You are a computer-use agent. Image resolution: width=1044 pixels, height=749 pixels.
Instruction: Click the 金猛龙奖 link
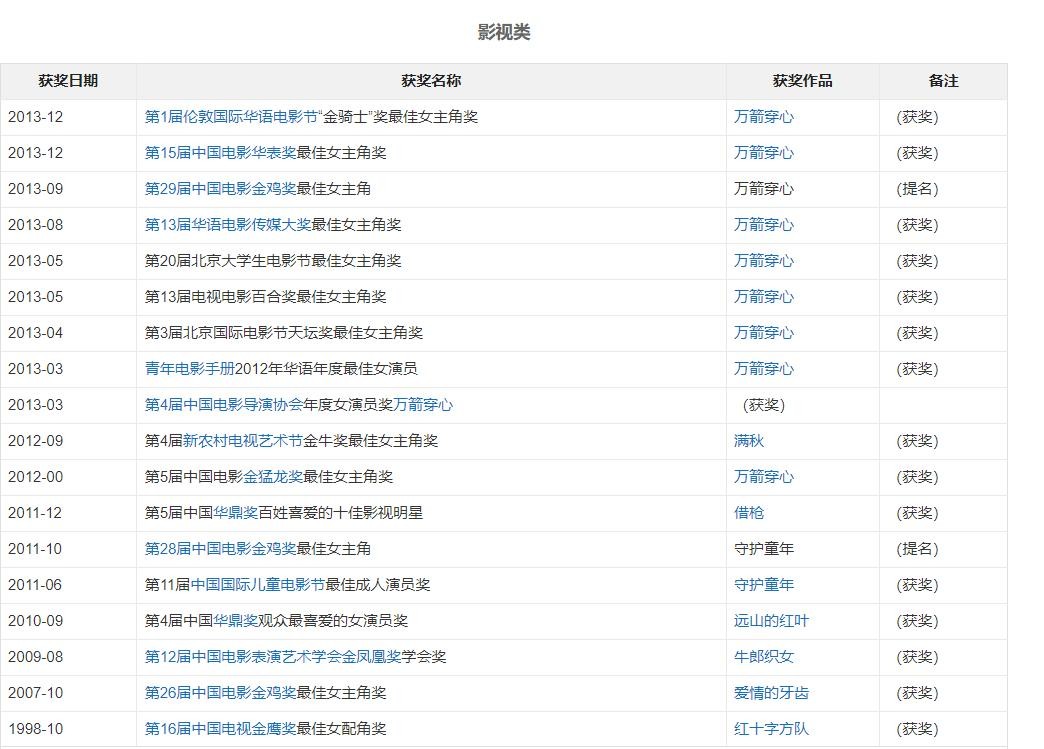pos(273,477)
